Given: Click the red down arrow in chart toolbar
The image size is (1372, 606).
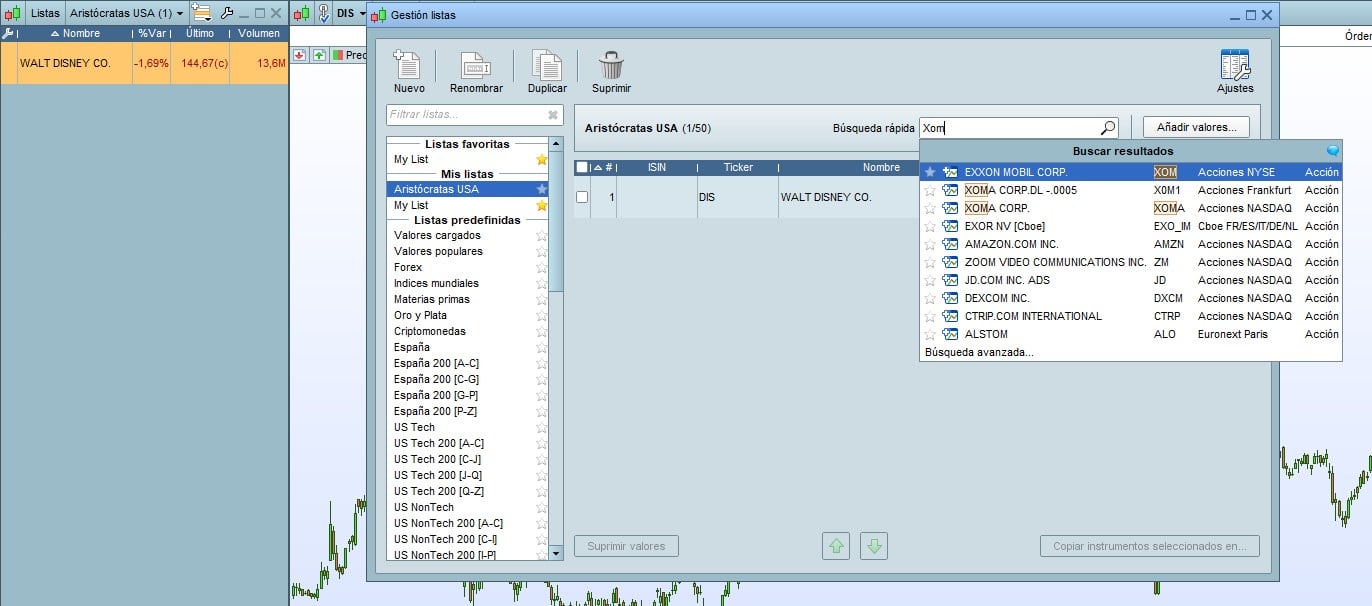Looking at the screenshot, I should pos(299,55).
